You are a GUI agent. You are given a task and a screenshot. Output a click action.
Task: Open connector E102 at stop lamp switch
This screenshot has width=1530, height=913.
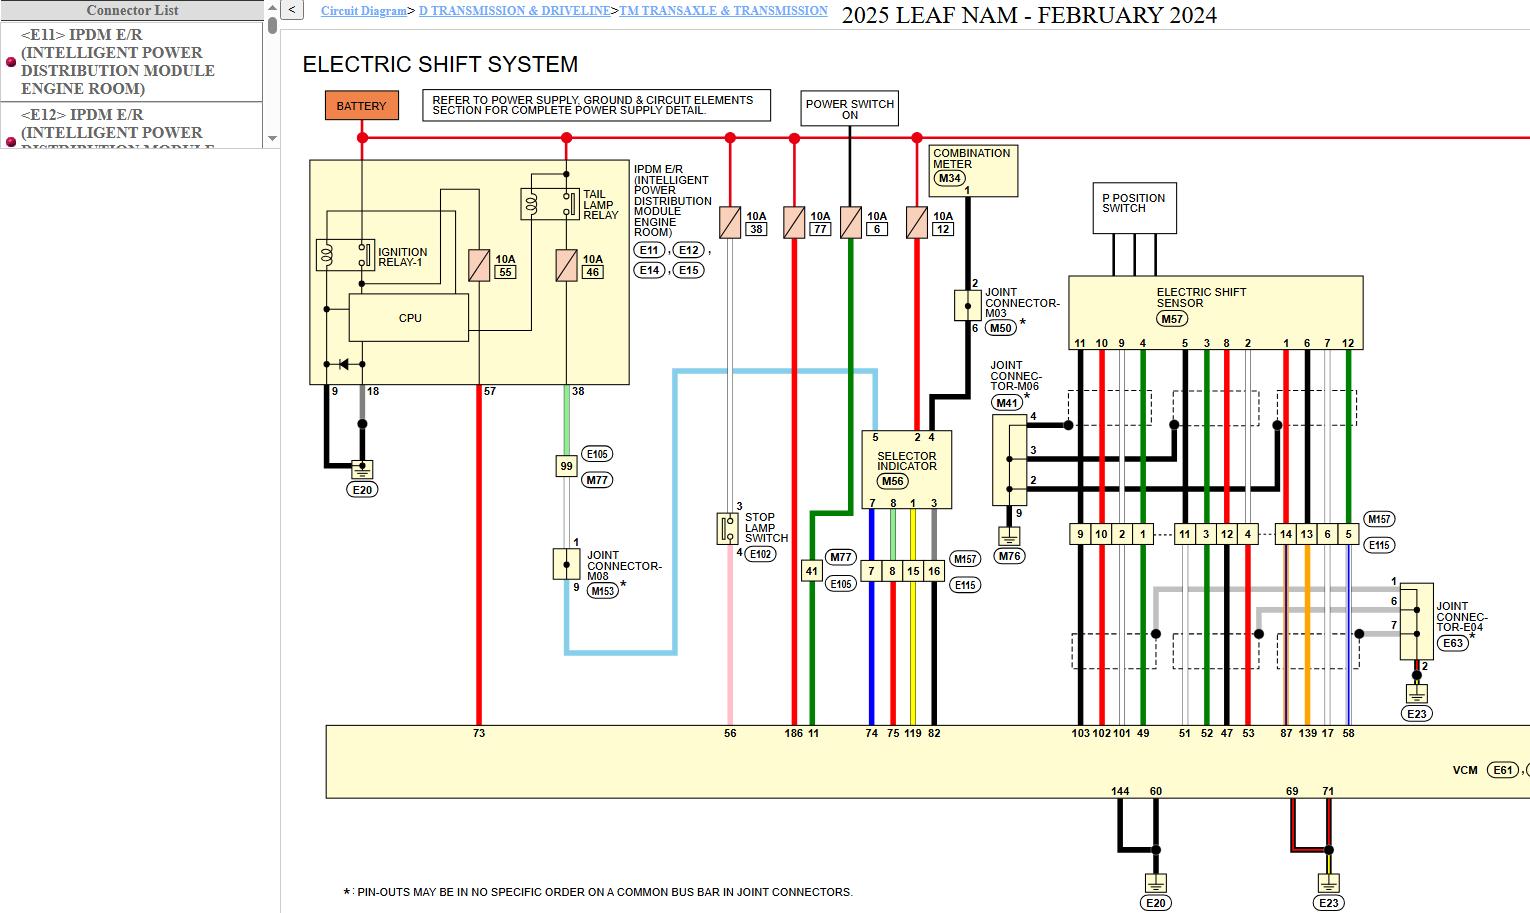[761, 554]
